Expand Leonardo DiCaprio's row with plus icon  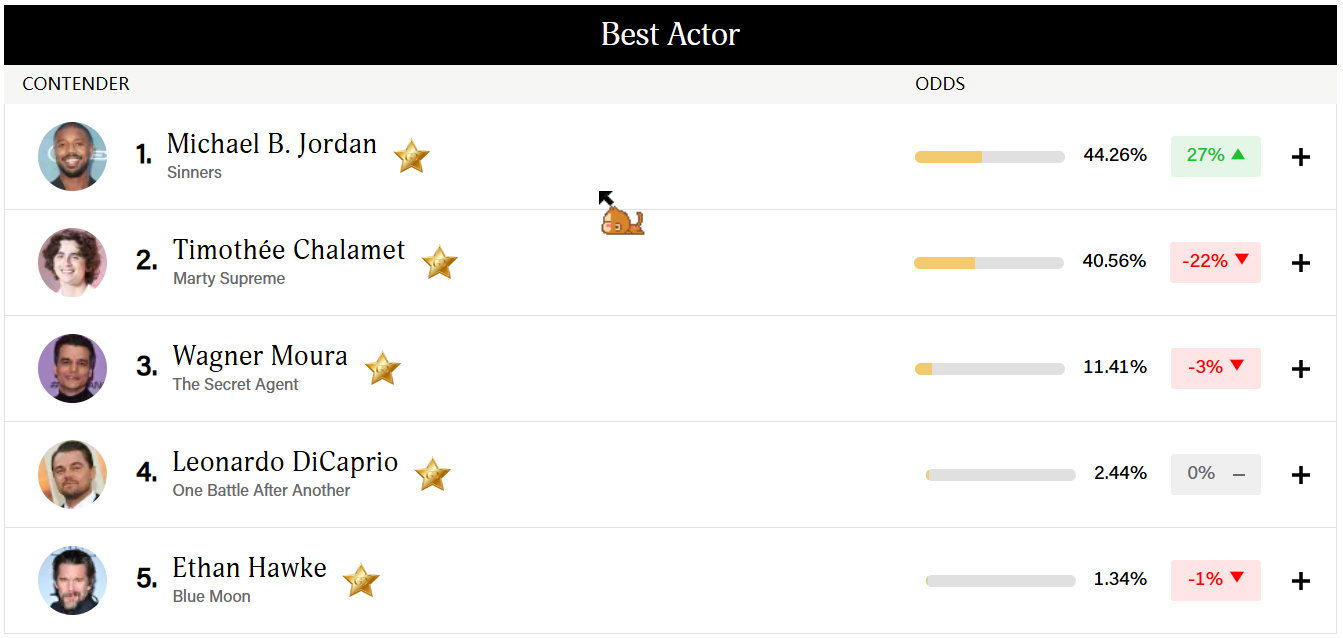(1300, 475)
